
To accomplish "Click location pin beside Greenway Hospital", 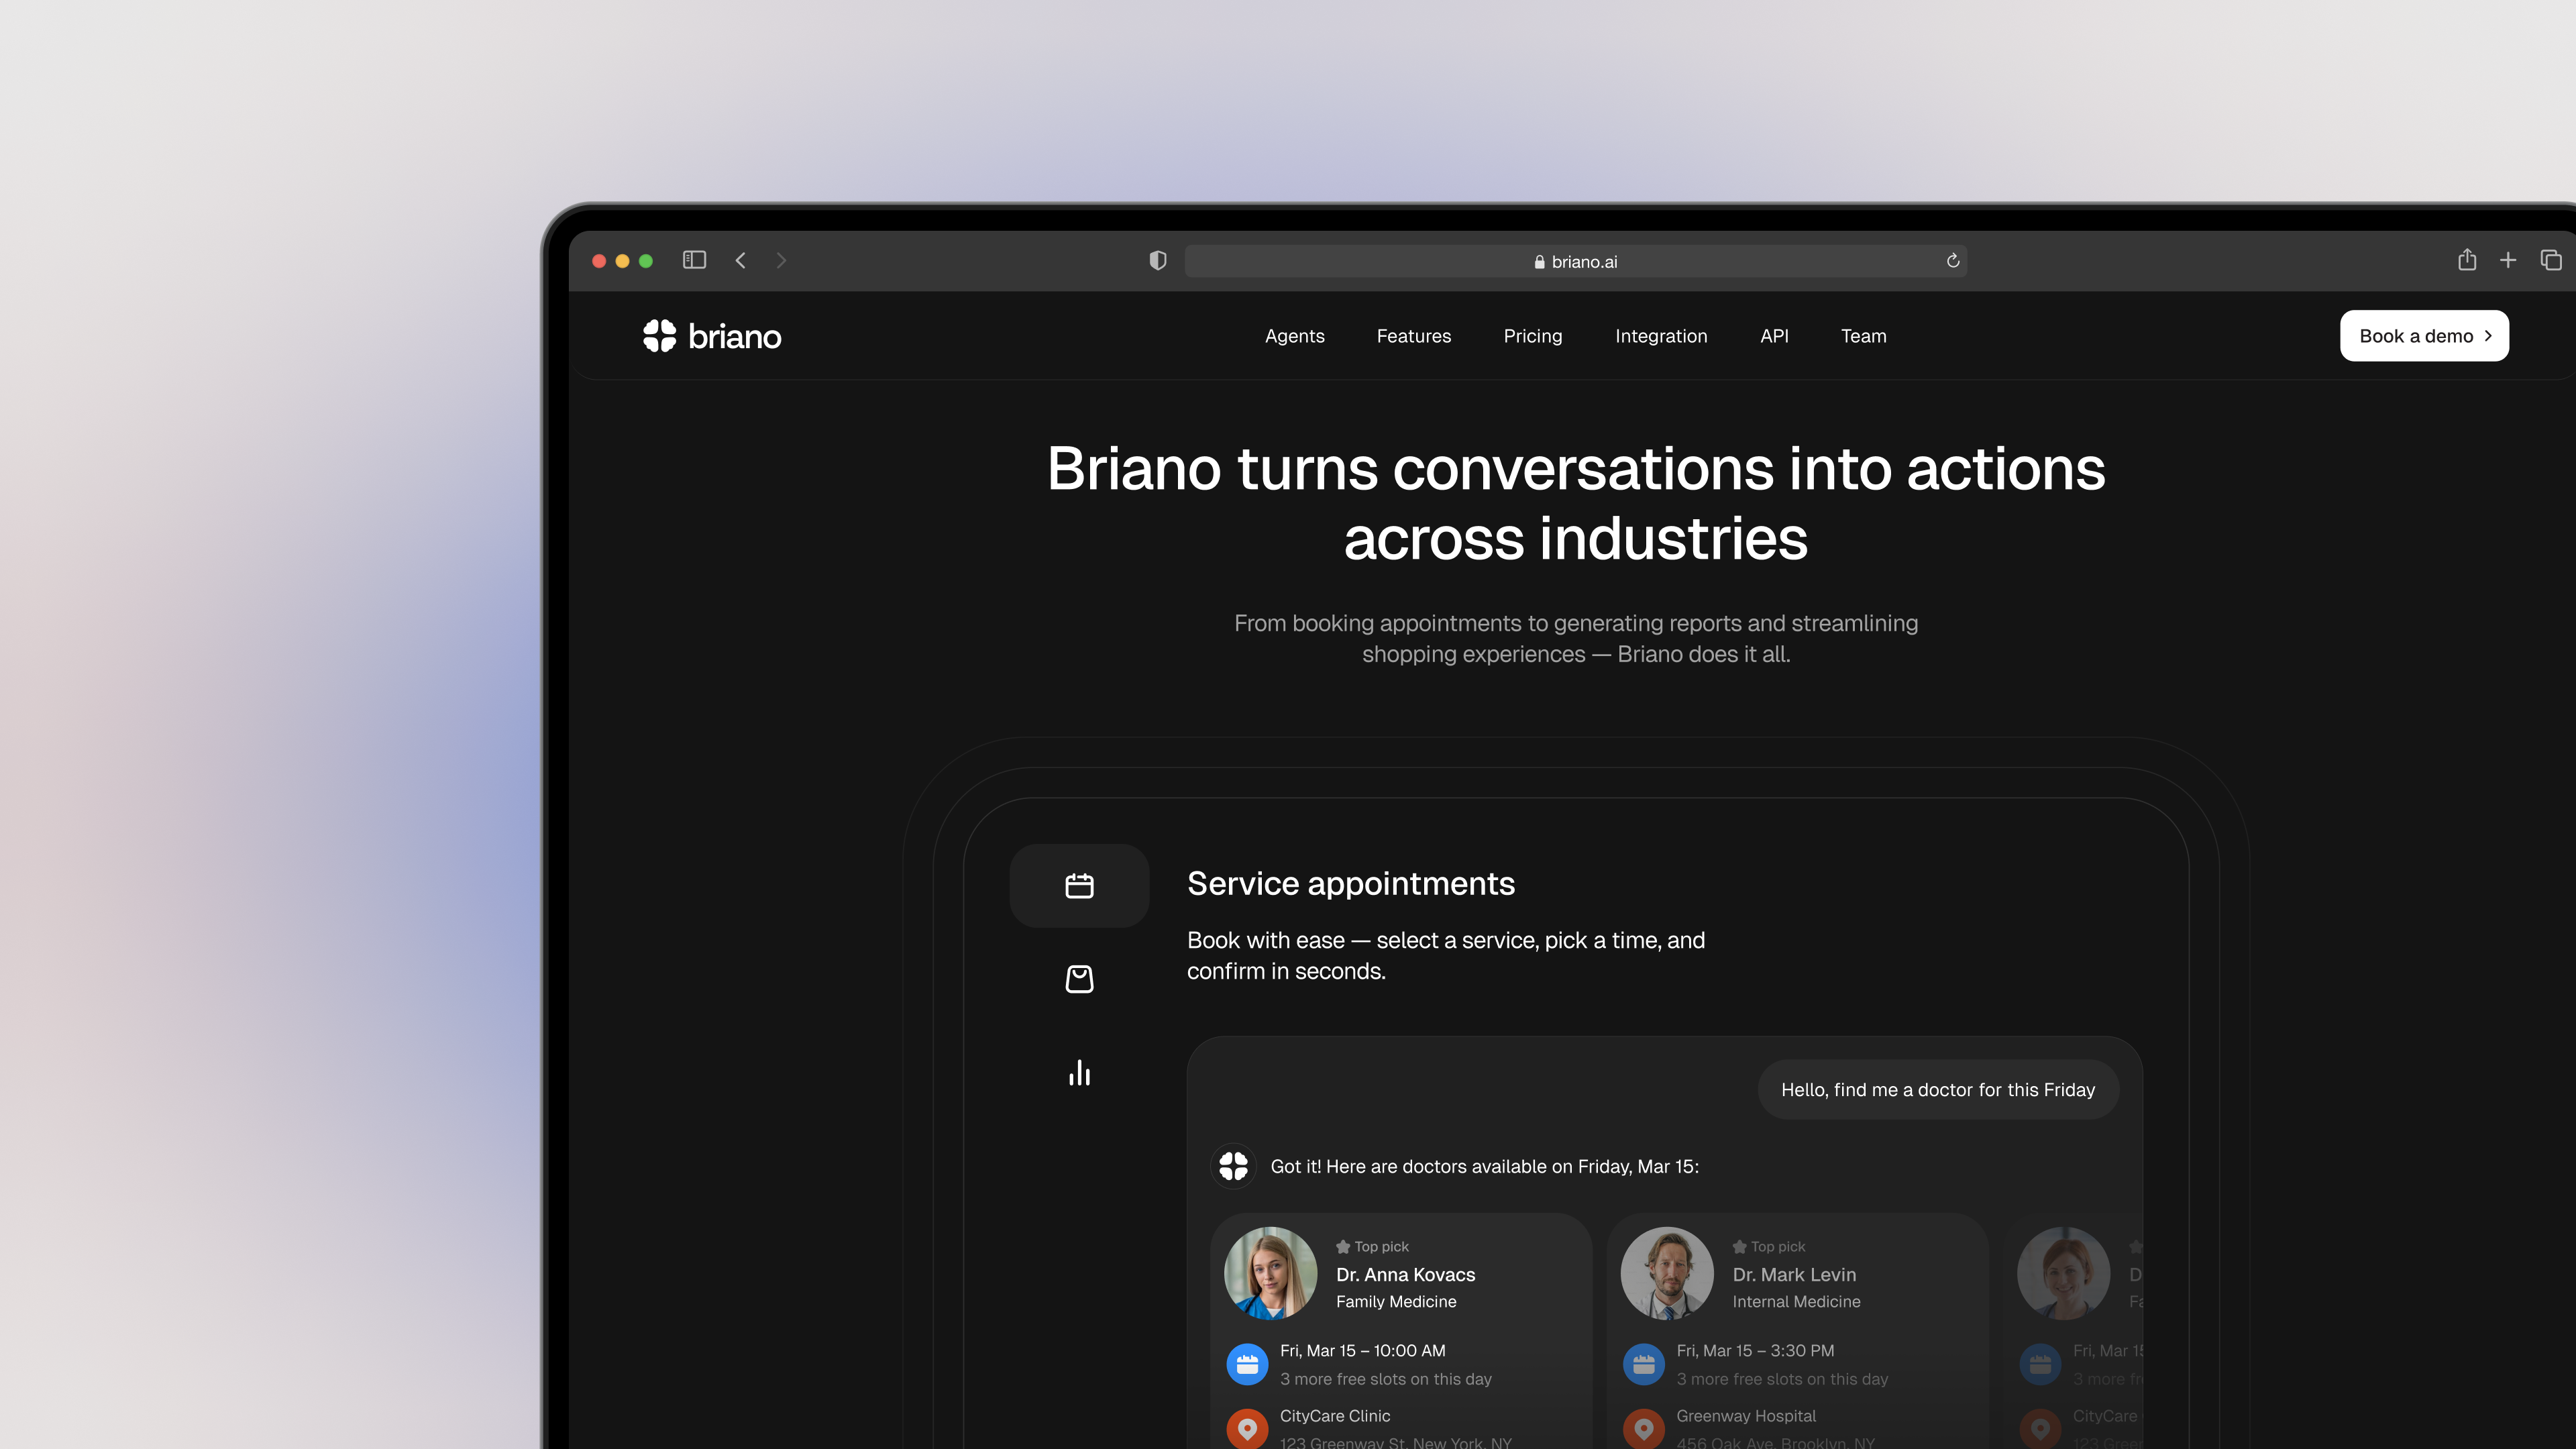I will tap(1643, 1428).
